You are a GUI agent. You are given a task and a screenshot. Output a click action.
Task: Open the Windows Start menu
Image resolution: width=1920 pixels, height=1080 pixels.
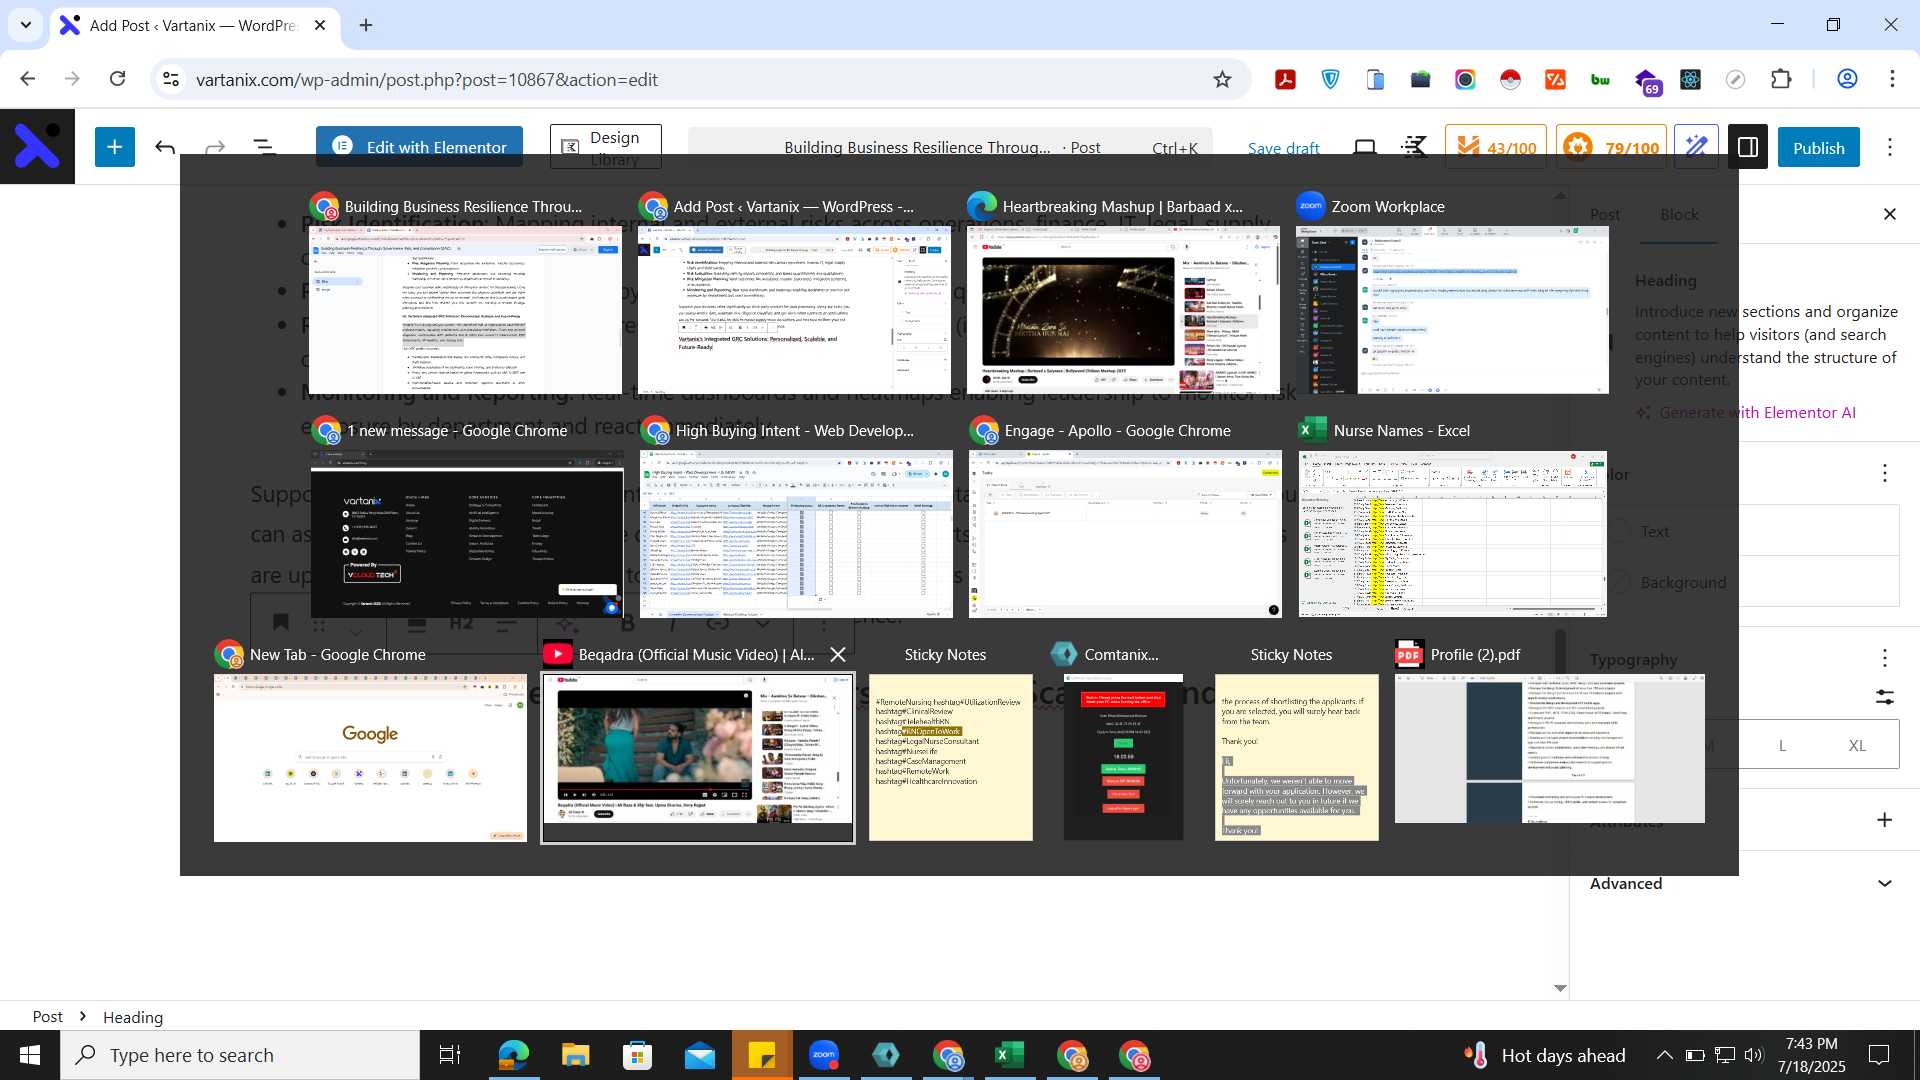tap(30, 1055)
